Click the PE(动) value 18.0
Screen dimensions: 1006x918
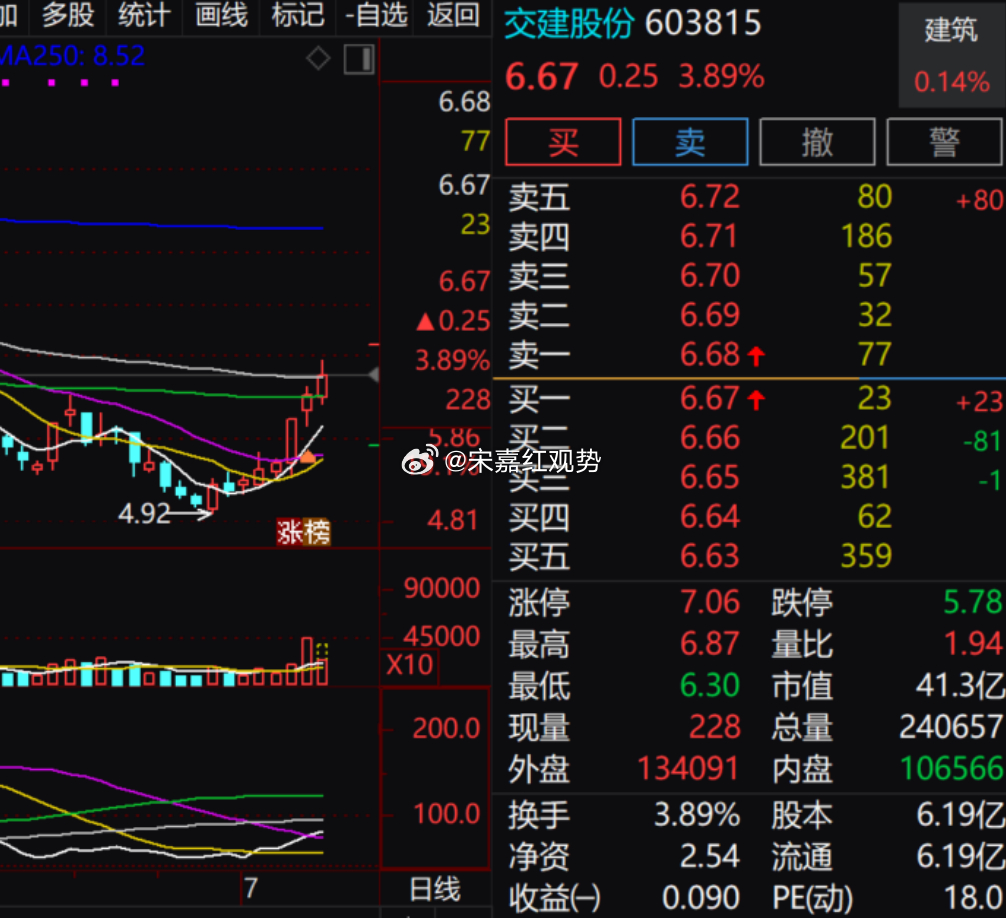[972, 897]
